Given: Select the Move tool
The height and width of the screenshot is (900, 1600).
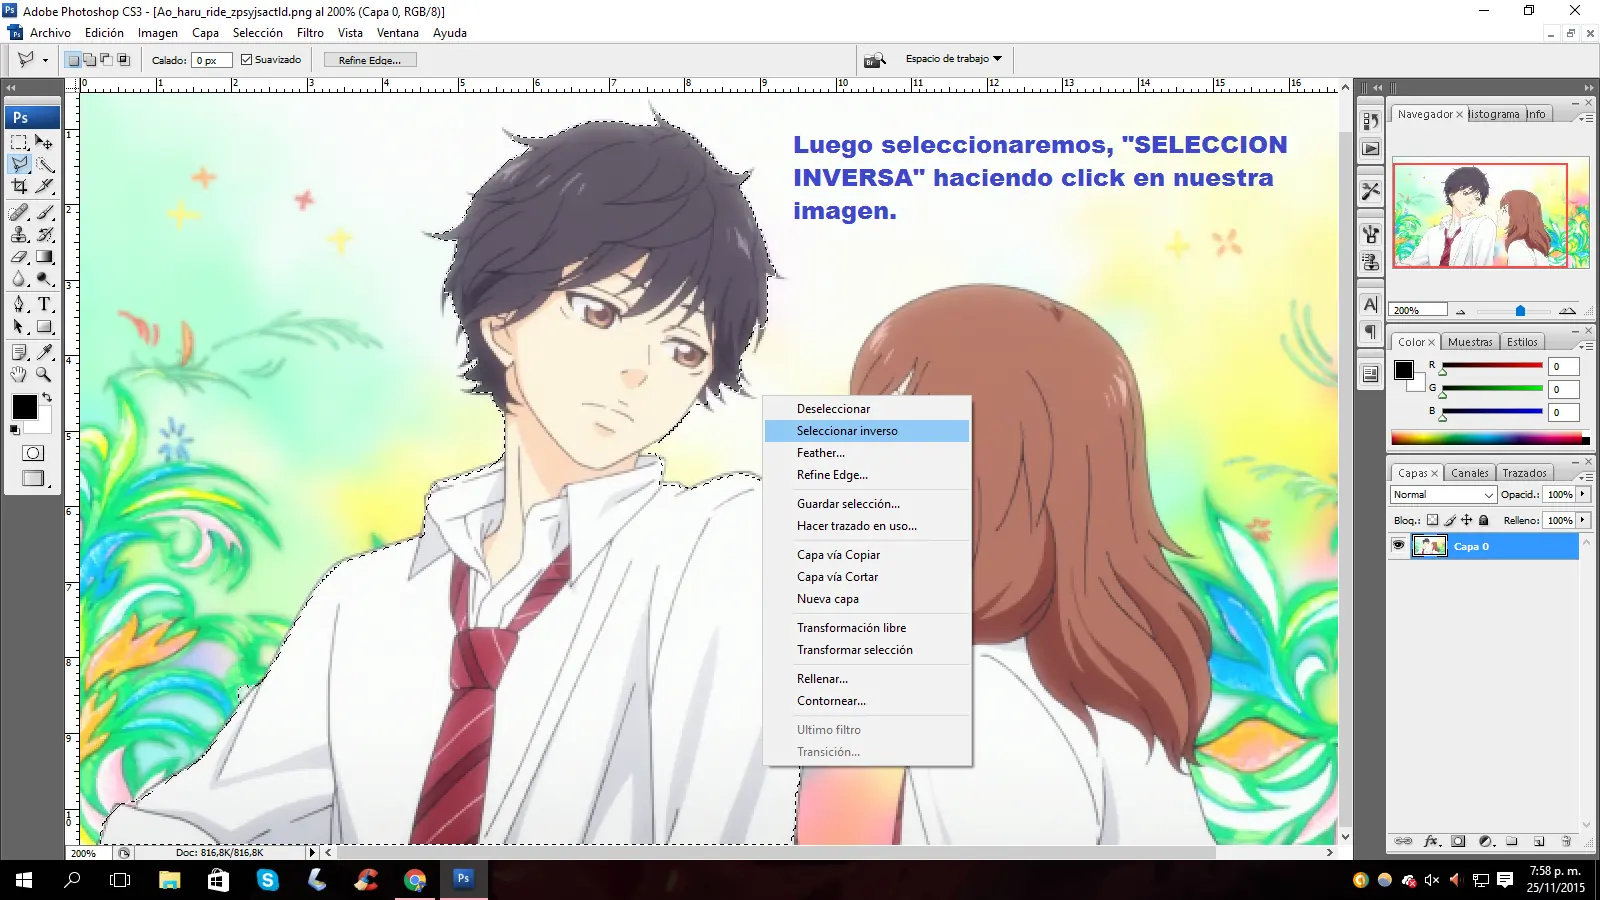Looking at the screenshot, I should click(44, 142).
